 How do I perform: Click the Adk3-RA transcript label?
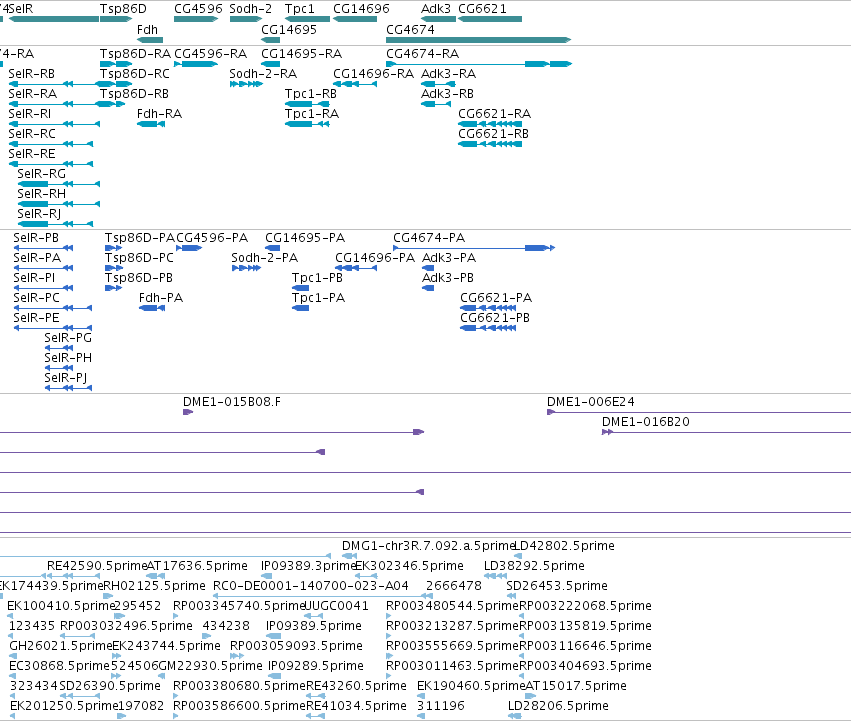point(448,74)
